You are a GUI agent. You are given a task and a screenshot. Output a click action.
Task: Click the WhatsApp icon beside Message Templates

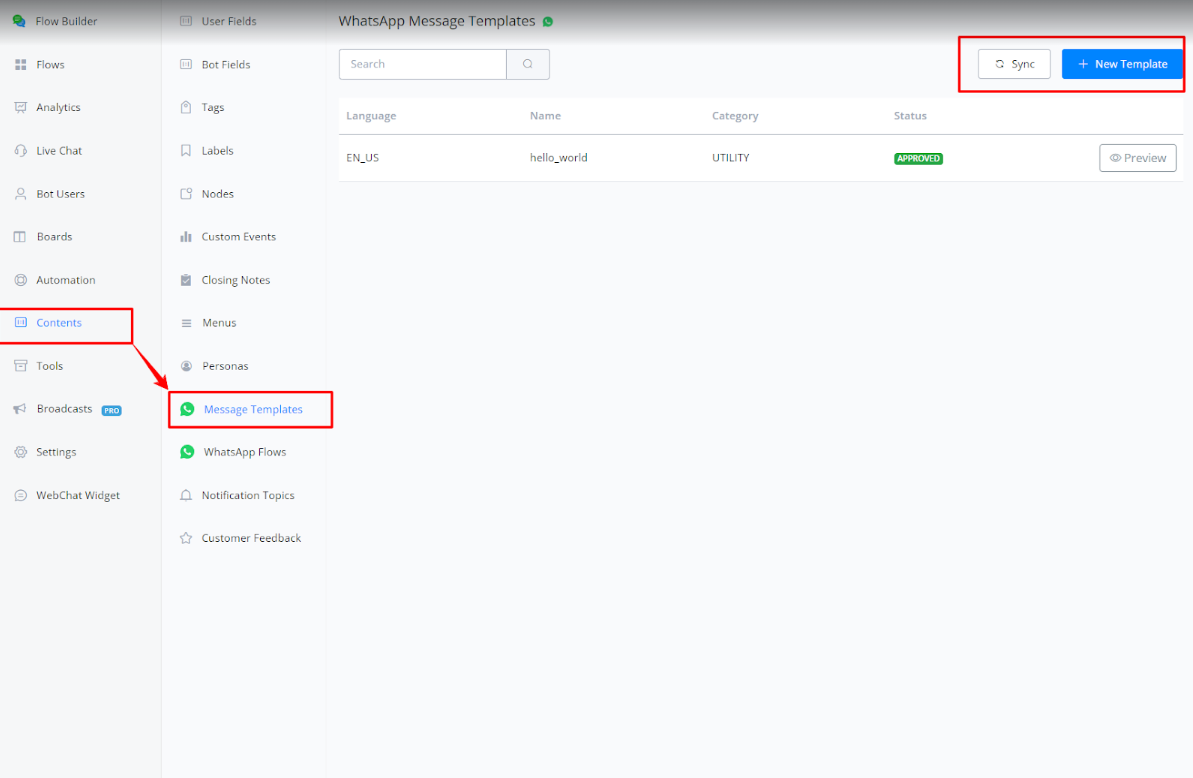click(x=187, y=409)
